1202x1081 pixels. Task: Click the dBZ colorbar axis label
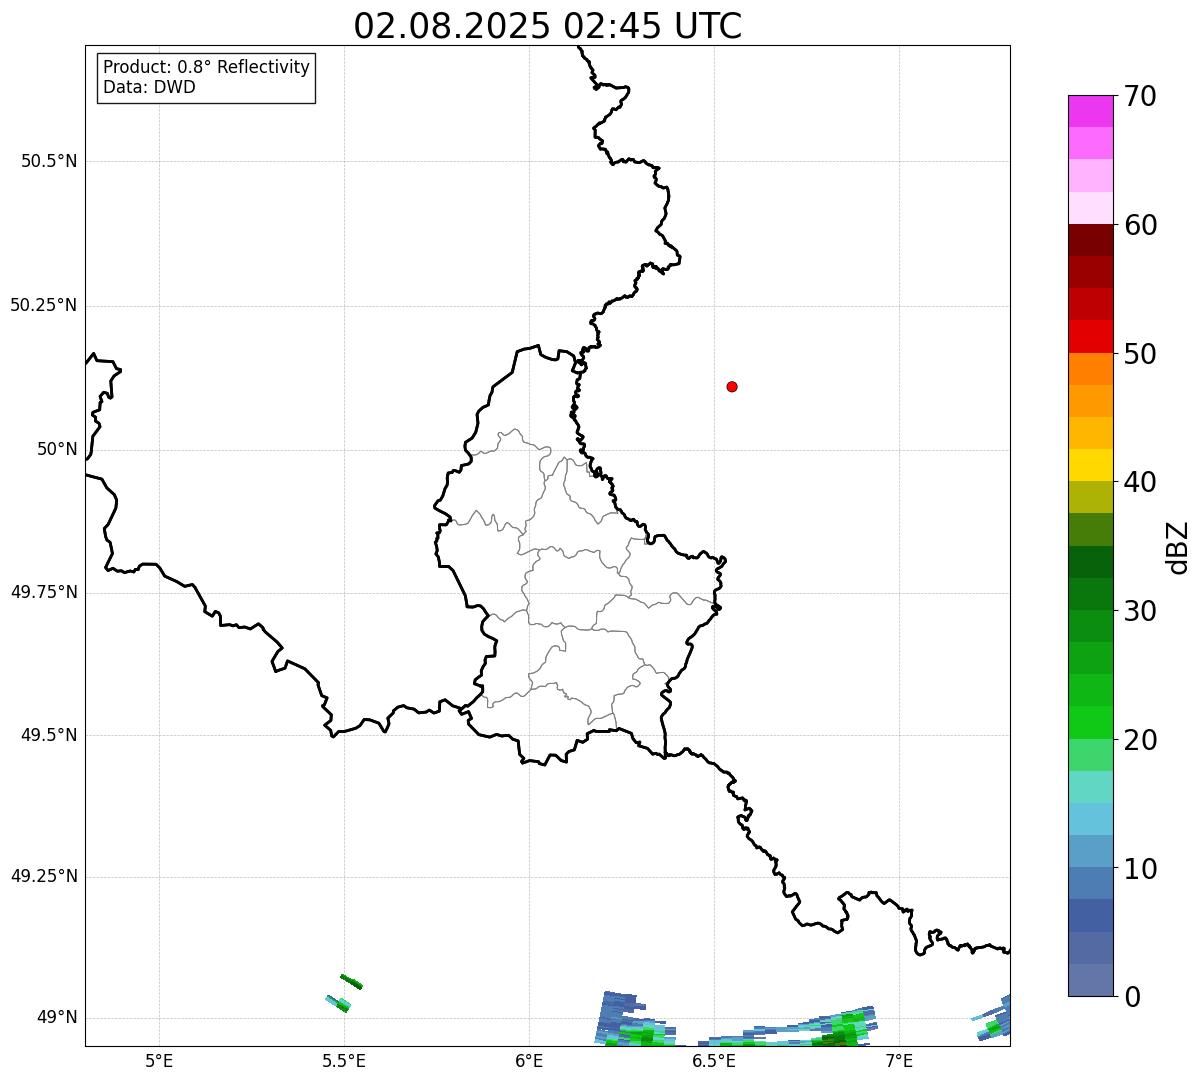click(1178, 547)
